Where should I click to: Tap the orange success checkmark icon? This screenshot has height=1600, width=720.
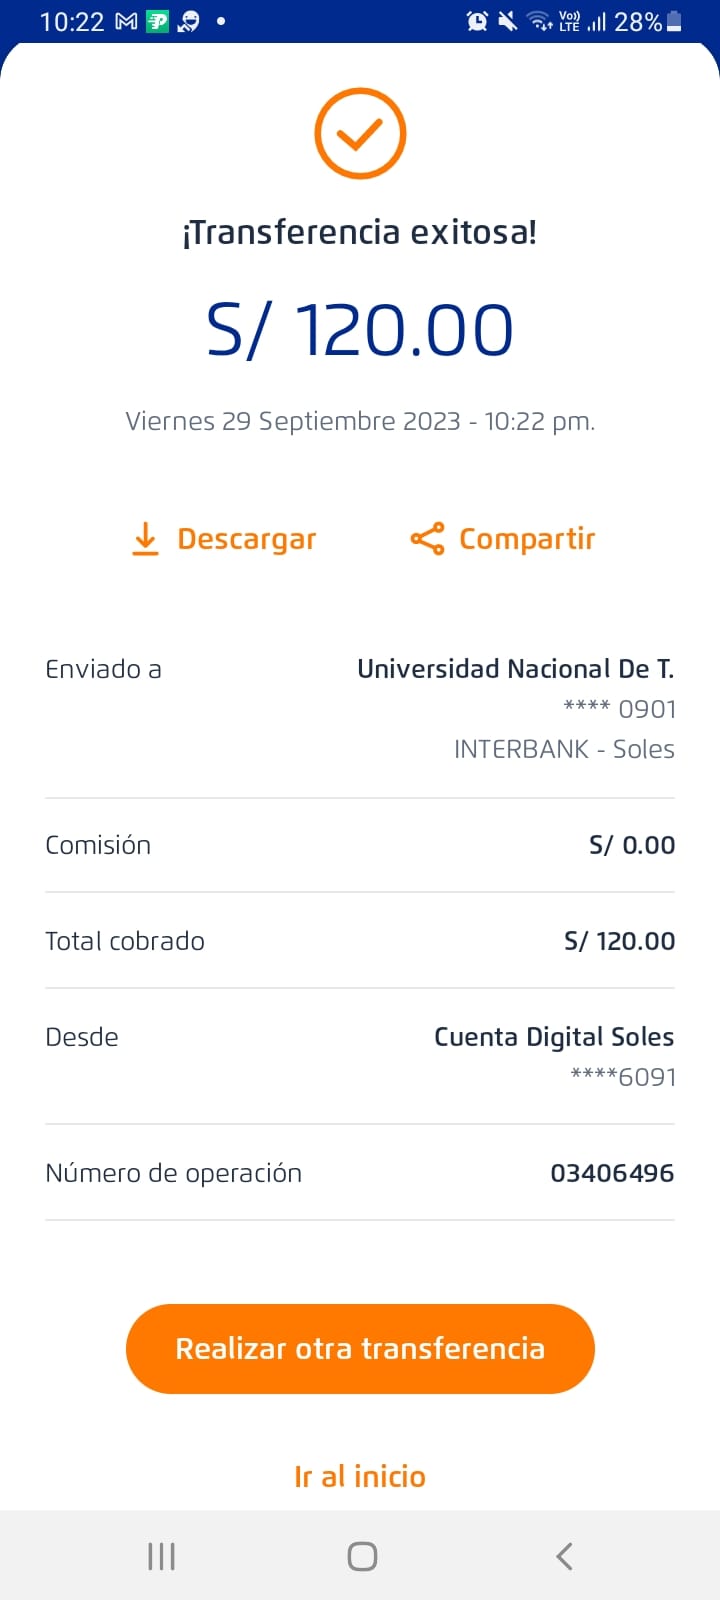point(360,134)
